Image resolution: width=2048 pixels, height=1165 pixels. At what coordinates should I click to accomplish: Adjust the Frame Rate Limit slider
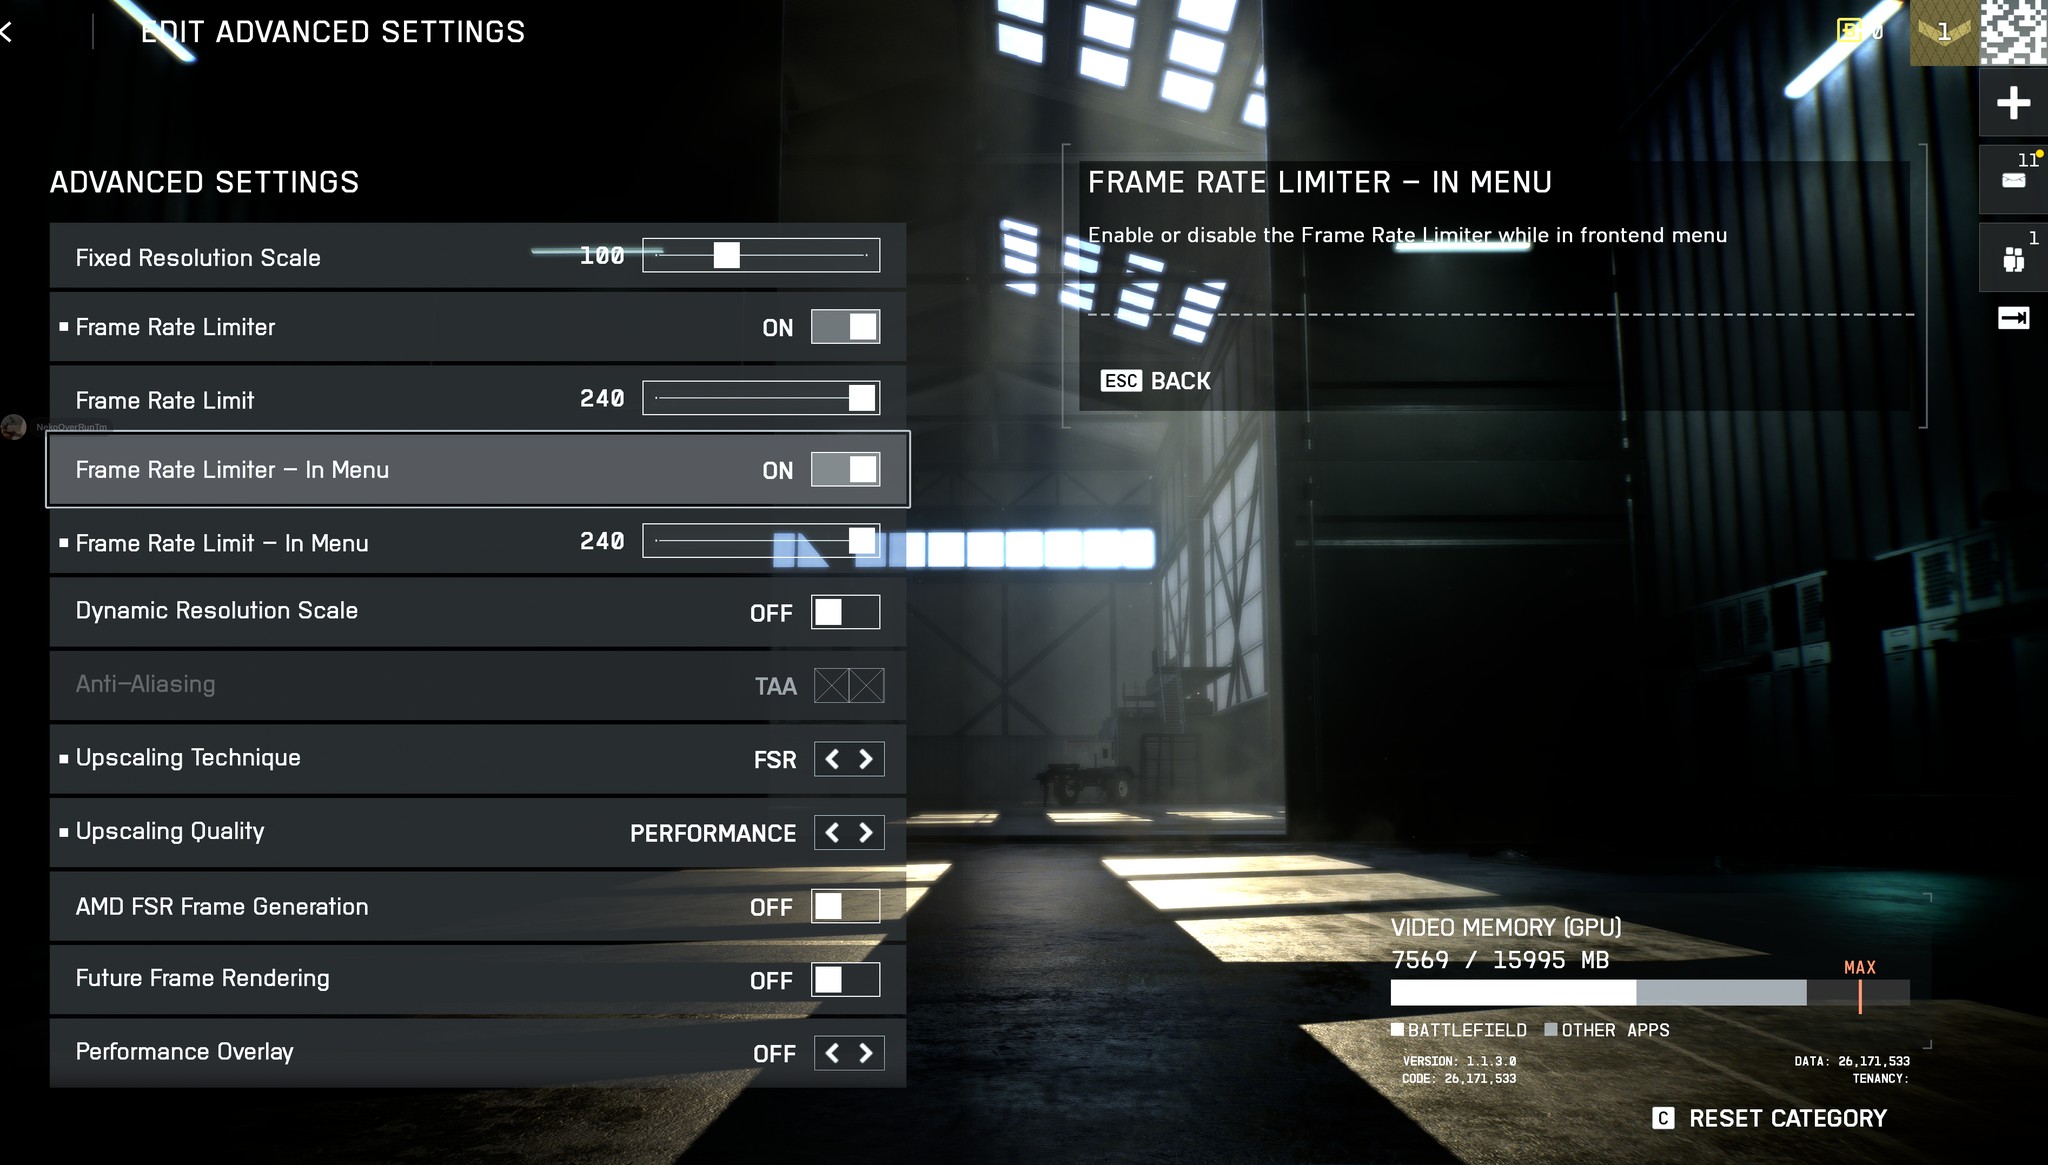click(761, 398)
